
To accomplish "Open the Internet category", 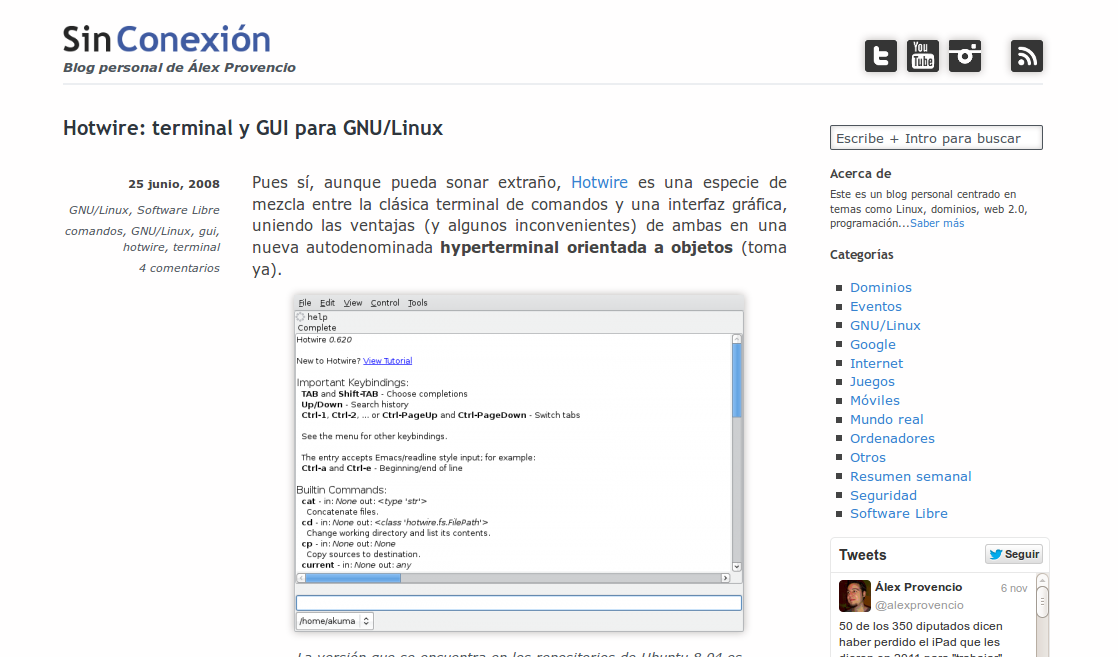I will click(876, 363).
